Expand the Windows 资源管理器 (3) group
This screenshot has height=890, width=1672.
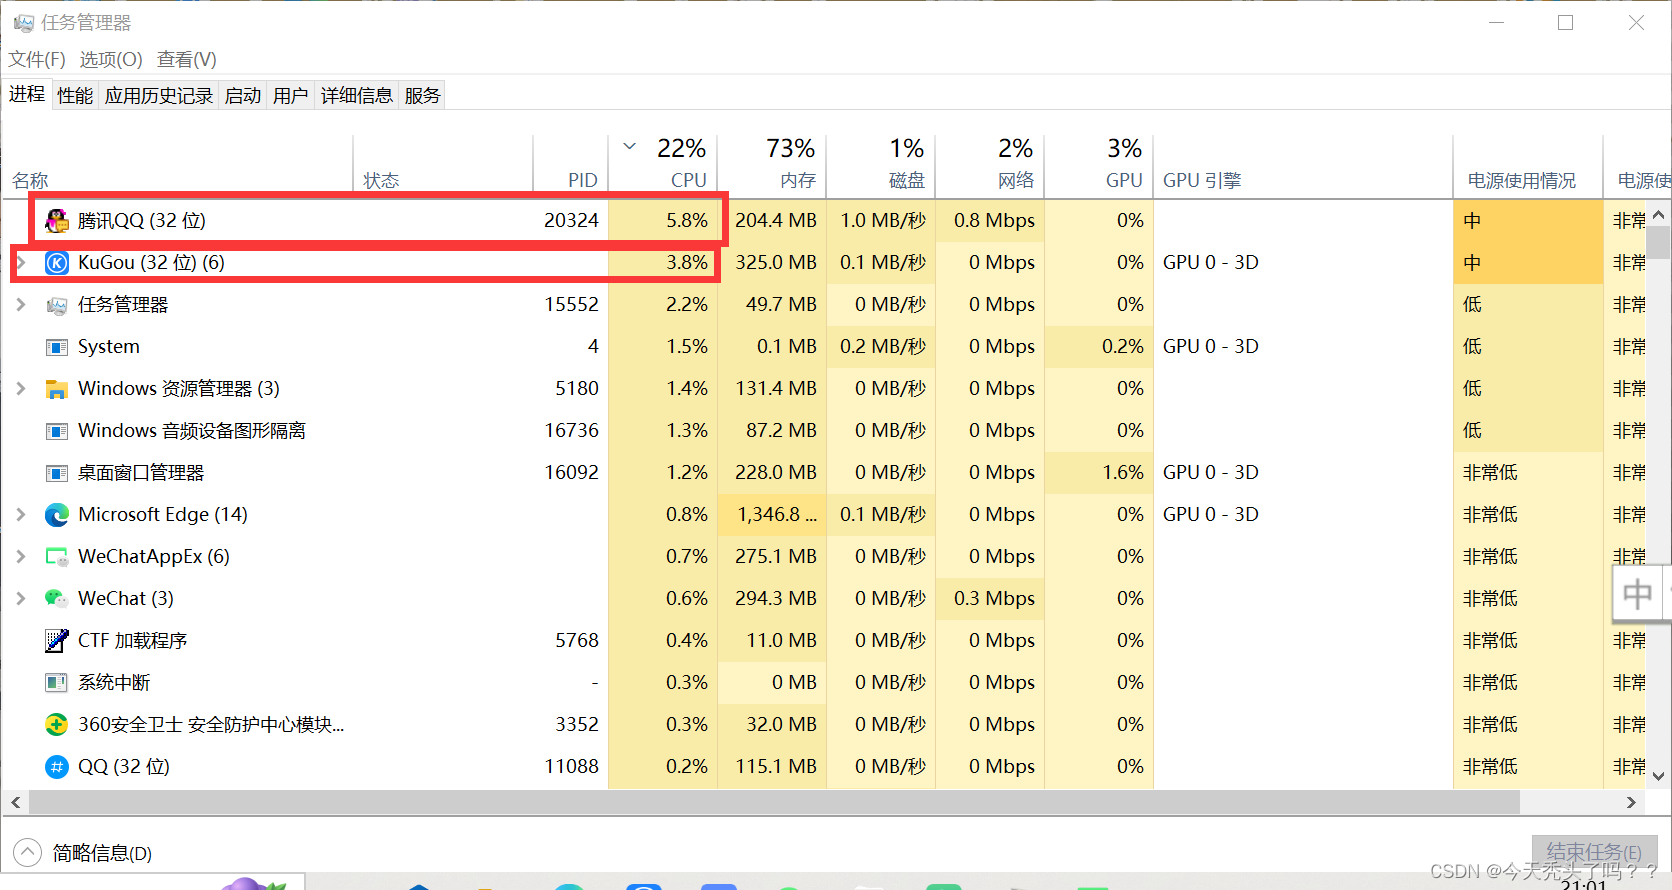click(x=21, y=389)
